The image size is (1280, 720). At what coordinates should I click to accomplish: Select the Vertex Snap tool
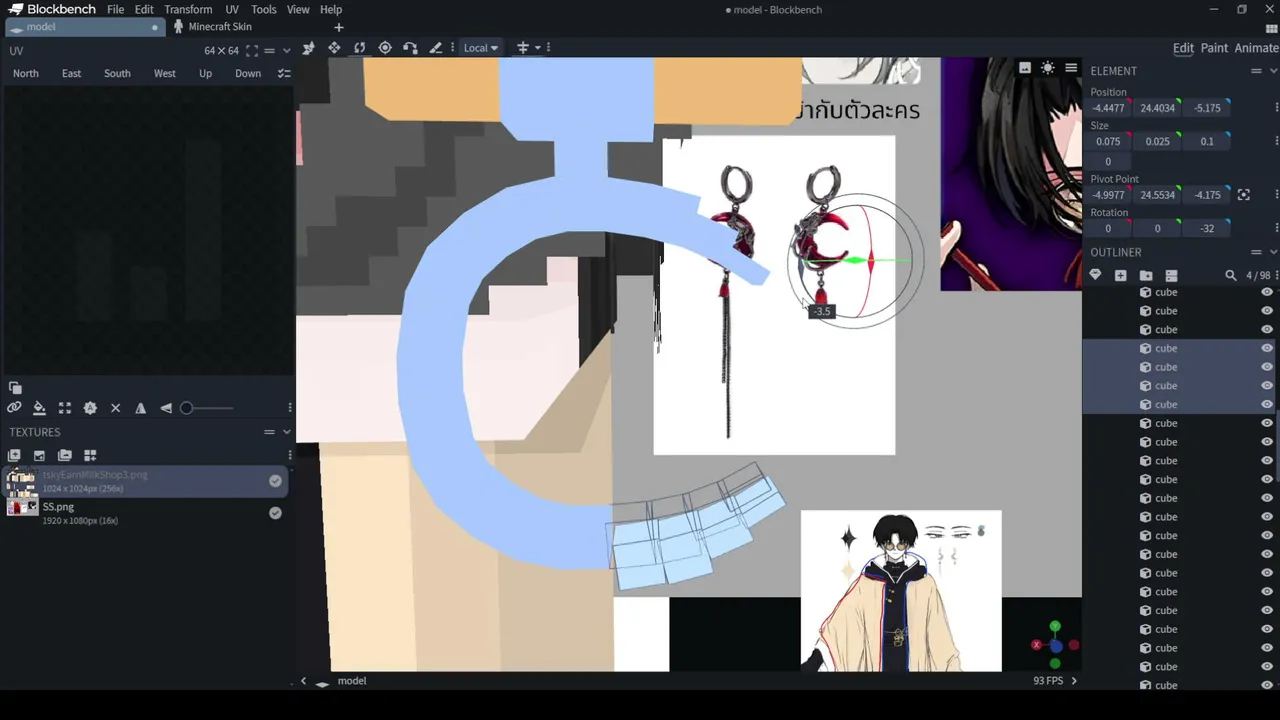click(410, 48)
